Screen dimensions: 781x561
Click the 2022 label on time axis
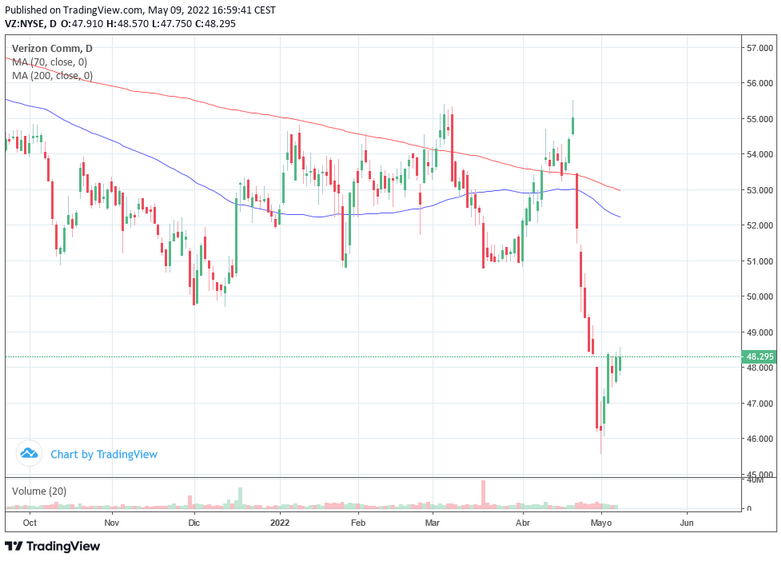(280, 523)
